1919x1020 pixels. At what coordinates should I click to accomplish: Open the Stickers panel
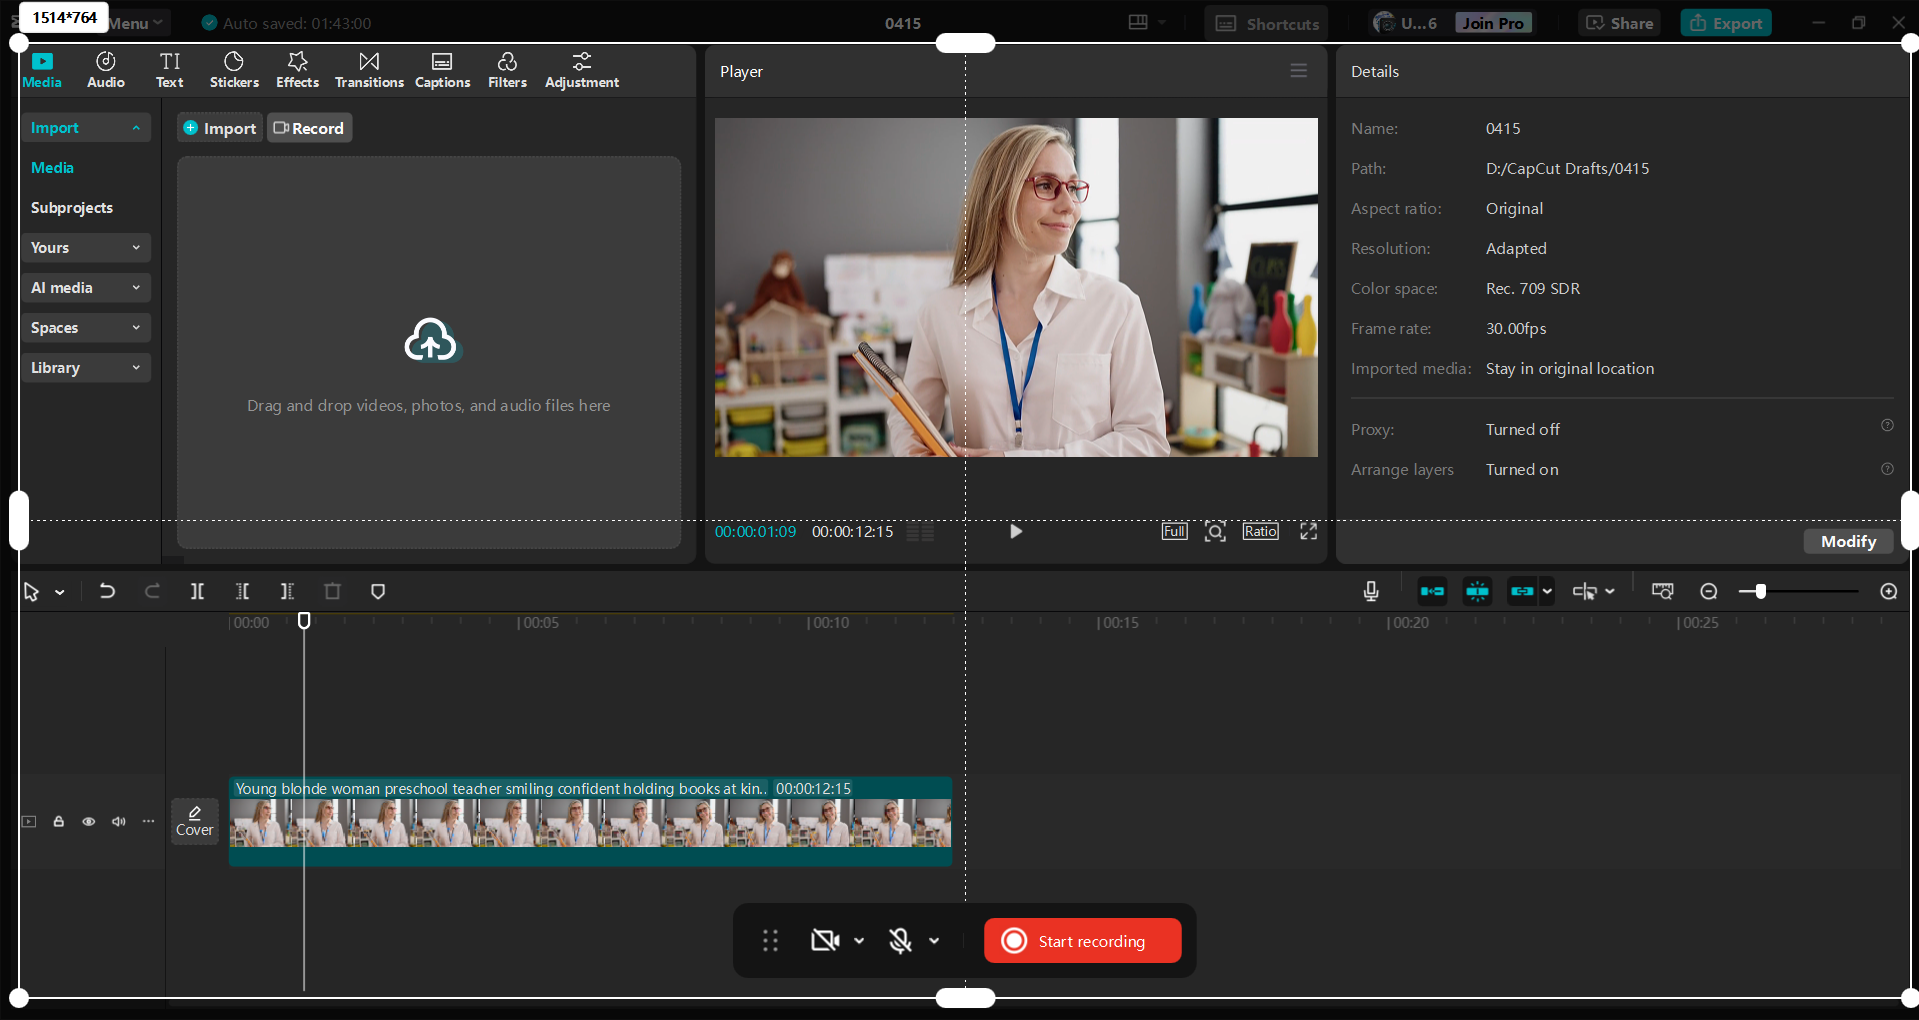[234, 69]
